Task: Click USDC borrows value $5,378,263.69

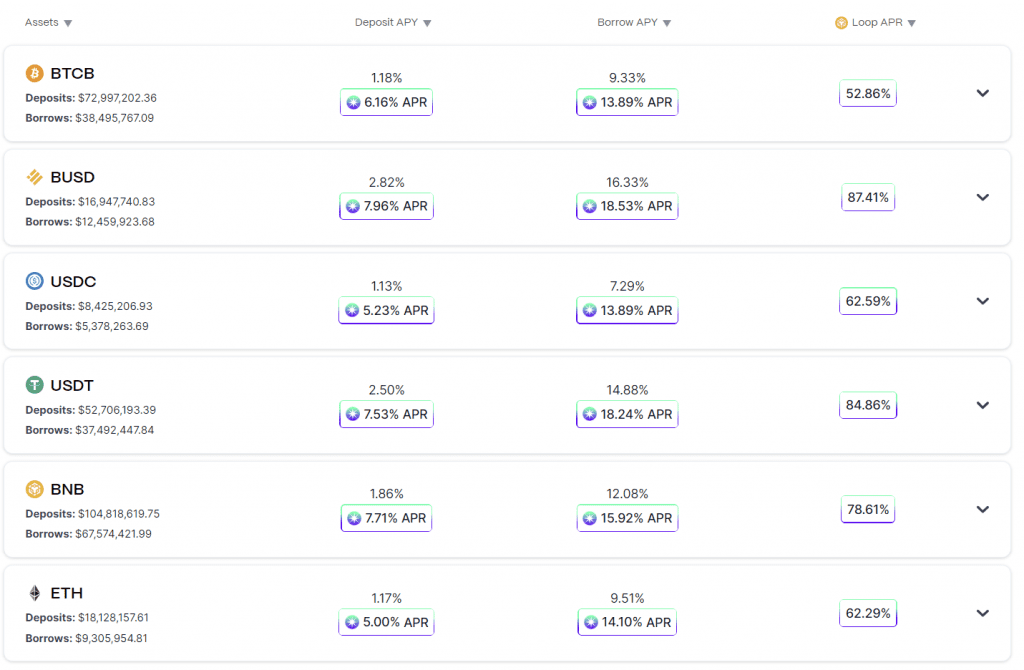Action: coord(112,327)
